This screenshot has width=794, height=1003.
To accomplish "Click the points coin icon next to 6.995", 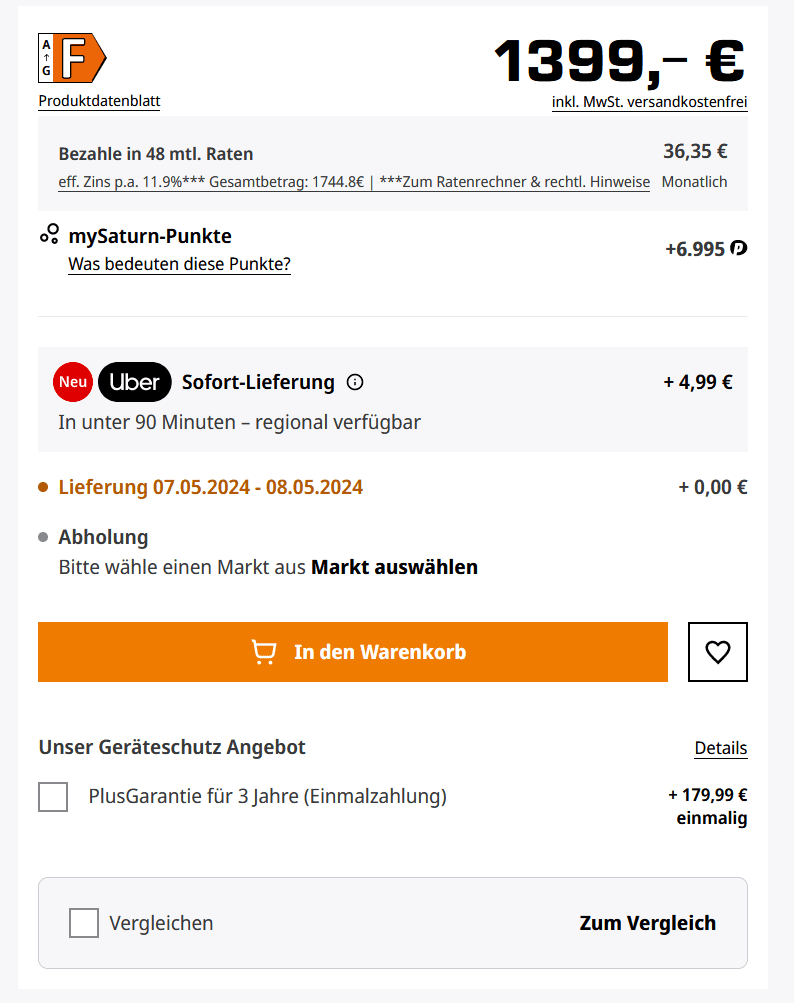I will pos(739,248).
